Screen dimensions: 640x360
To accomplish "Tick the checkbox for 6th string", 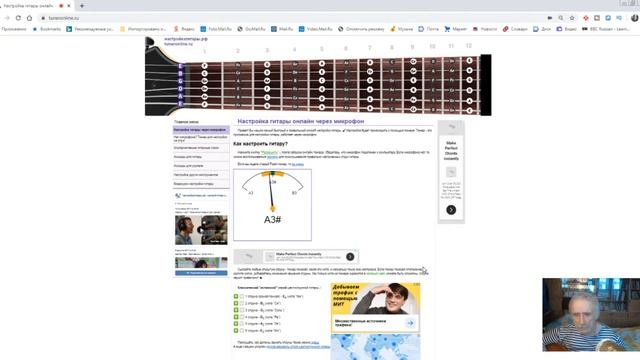I will (242, 331).
